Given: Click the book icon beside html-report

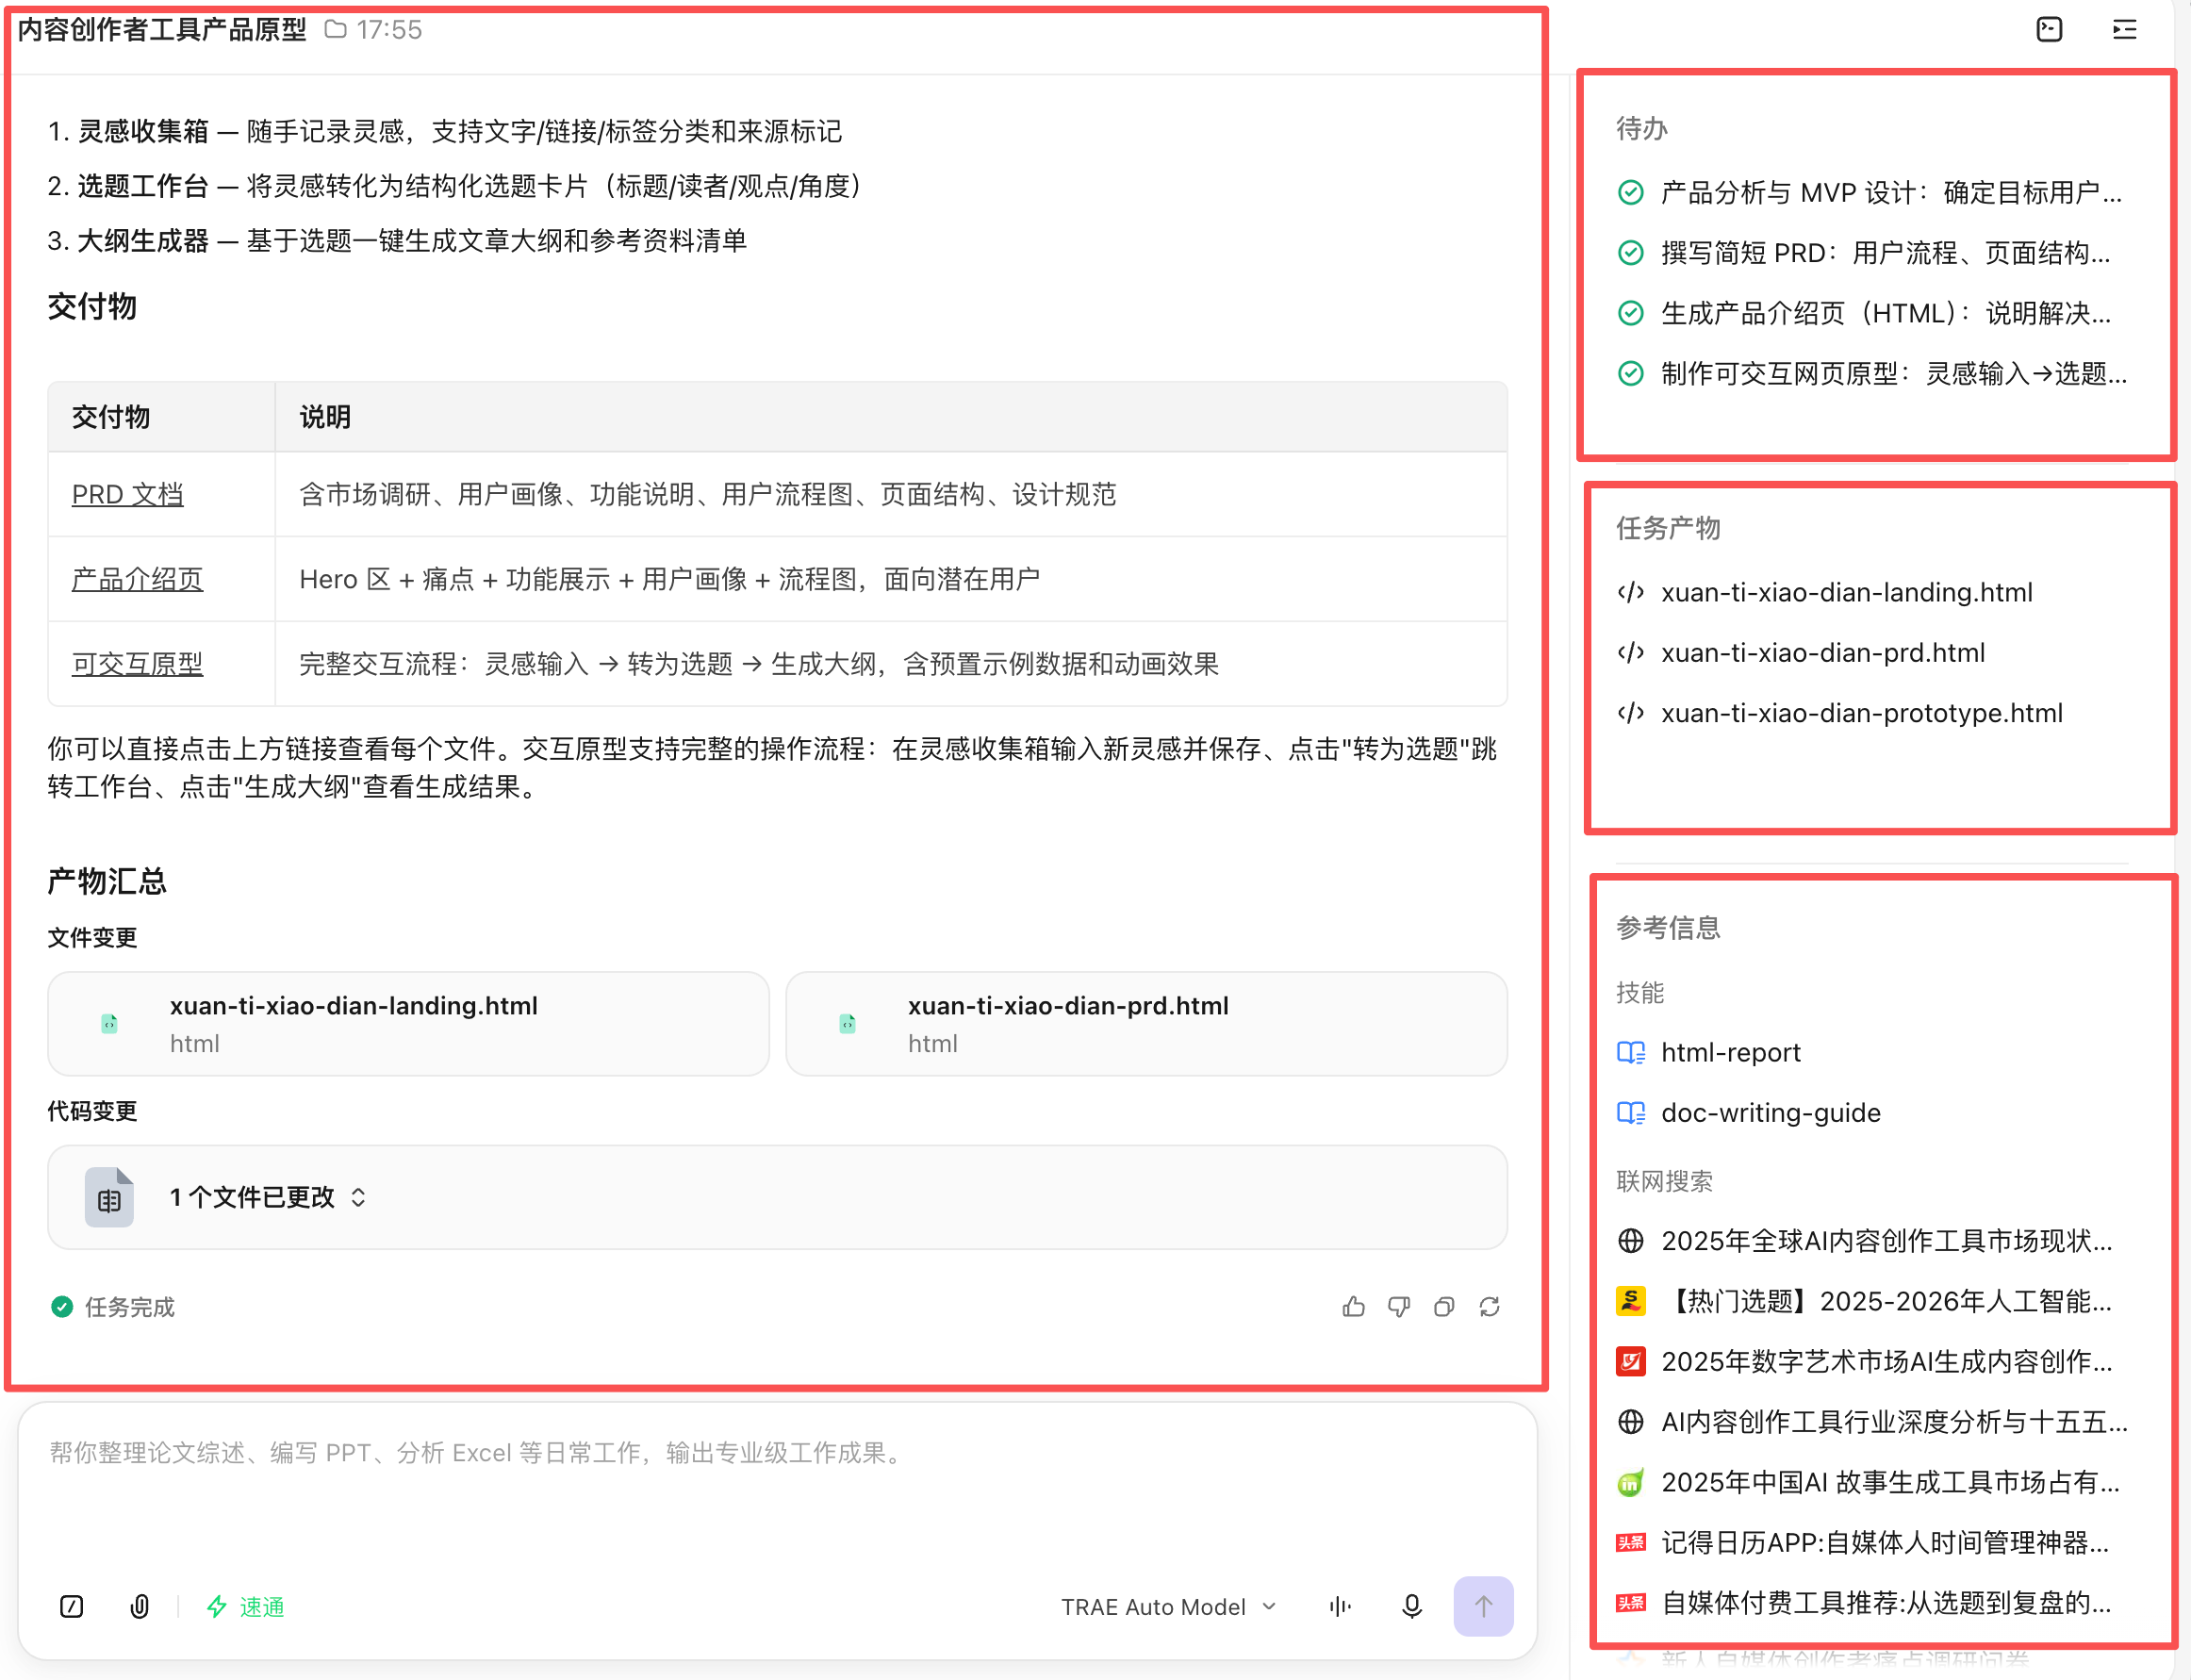Looking at the screenshot, I should pos(1631,1053).
